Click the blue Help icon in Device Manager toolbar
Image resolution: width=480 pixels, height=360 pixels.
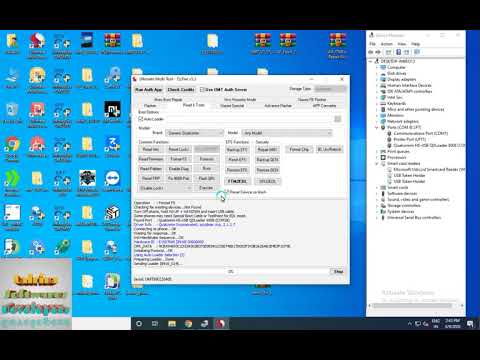tap(398, 52)
